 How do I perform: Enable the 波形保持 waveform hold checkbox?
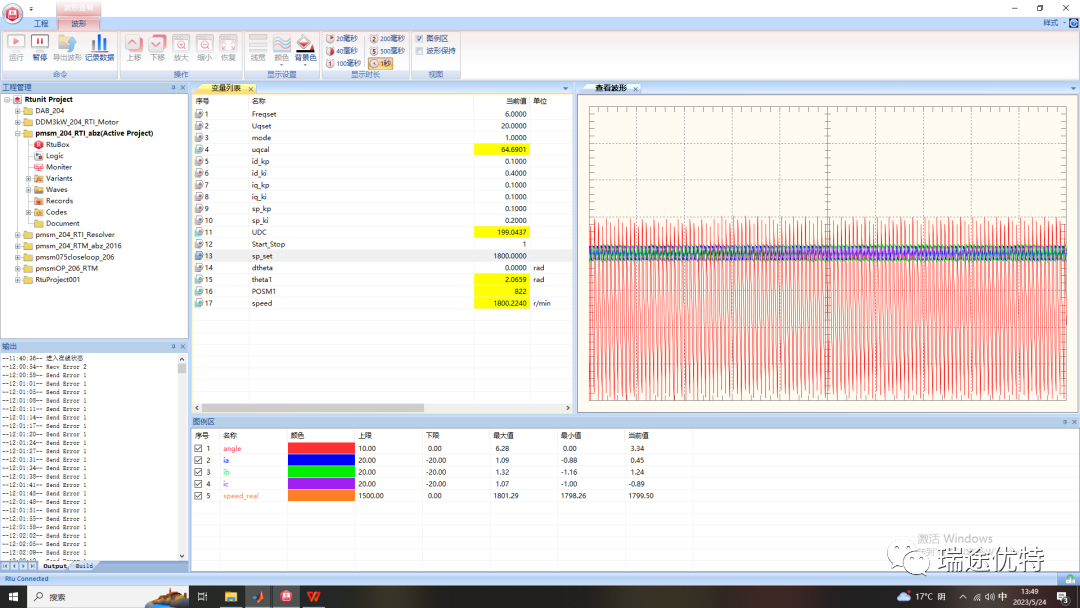point(419,50)
